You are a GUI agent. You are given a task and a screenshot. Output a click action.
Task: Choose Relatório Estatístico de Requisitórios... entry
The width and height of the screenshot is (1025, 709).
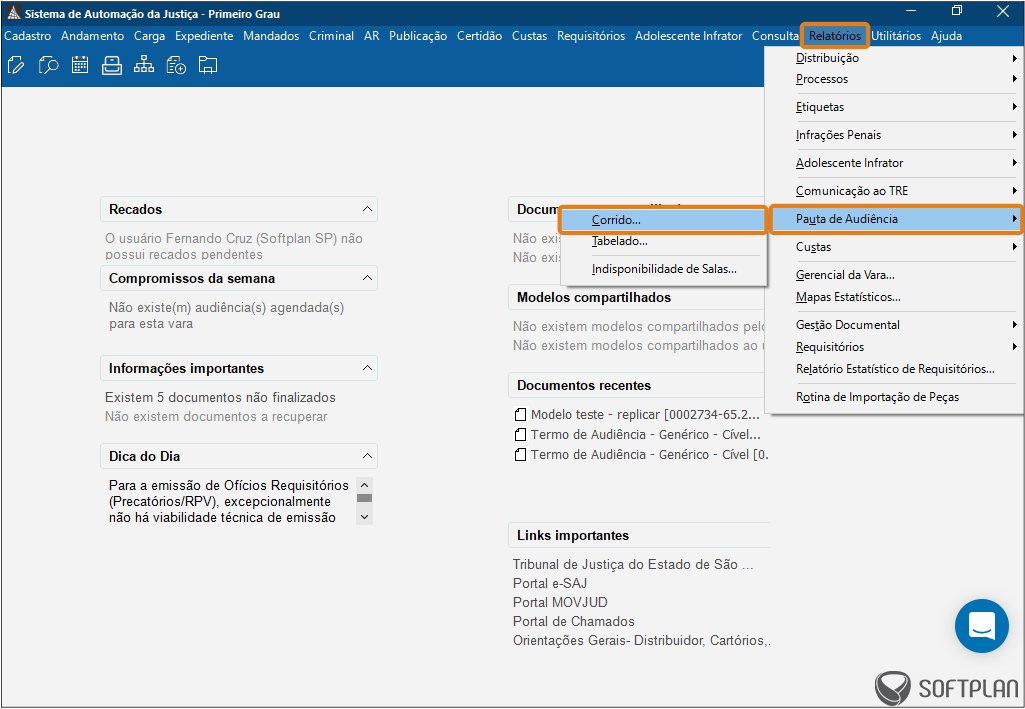pyautogui.click(x=894, y=369)
